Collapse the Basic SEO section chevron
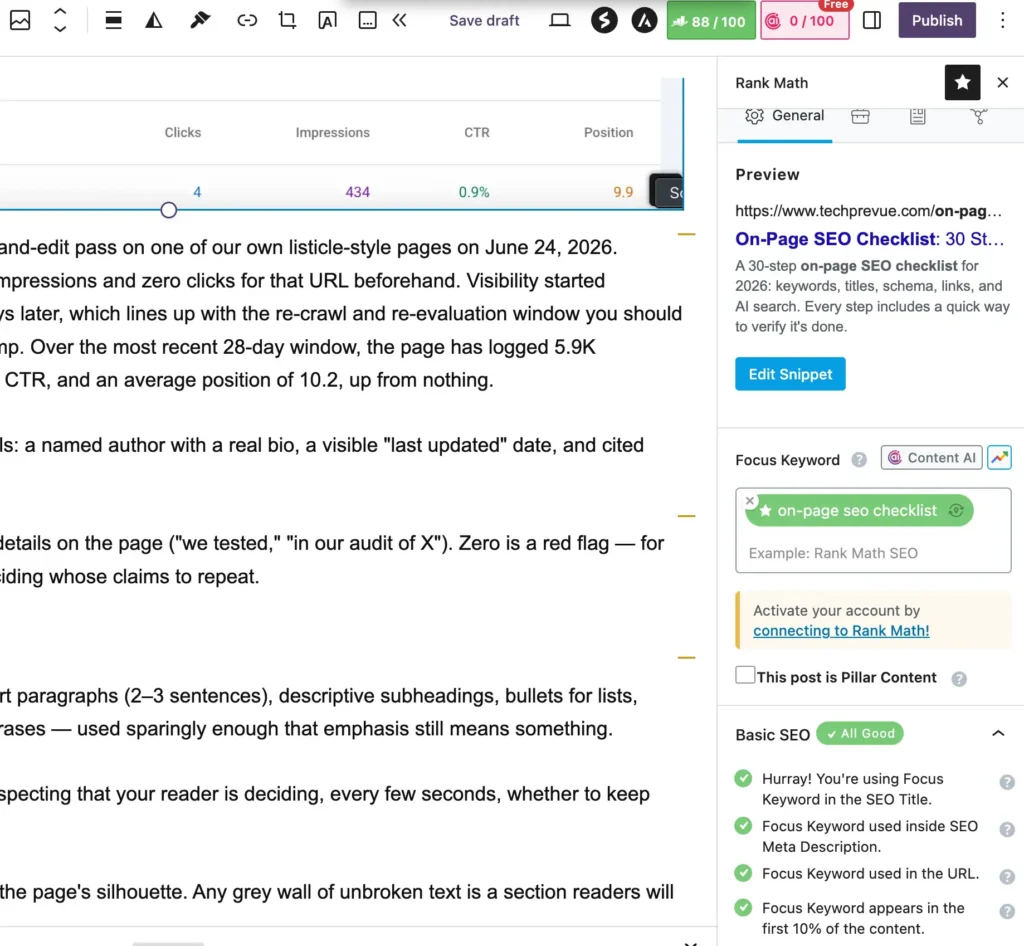The width and height of the screenshot is (1024, 946). [x=998, y=734]
